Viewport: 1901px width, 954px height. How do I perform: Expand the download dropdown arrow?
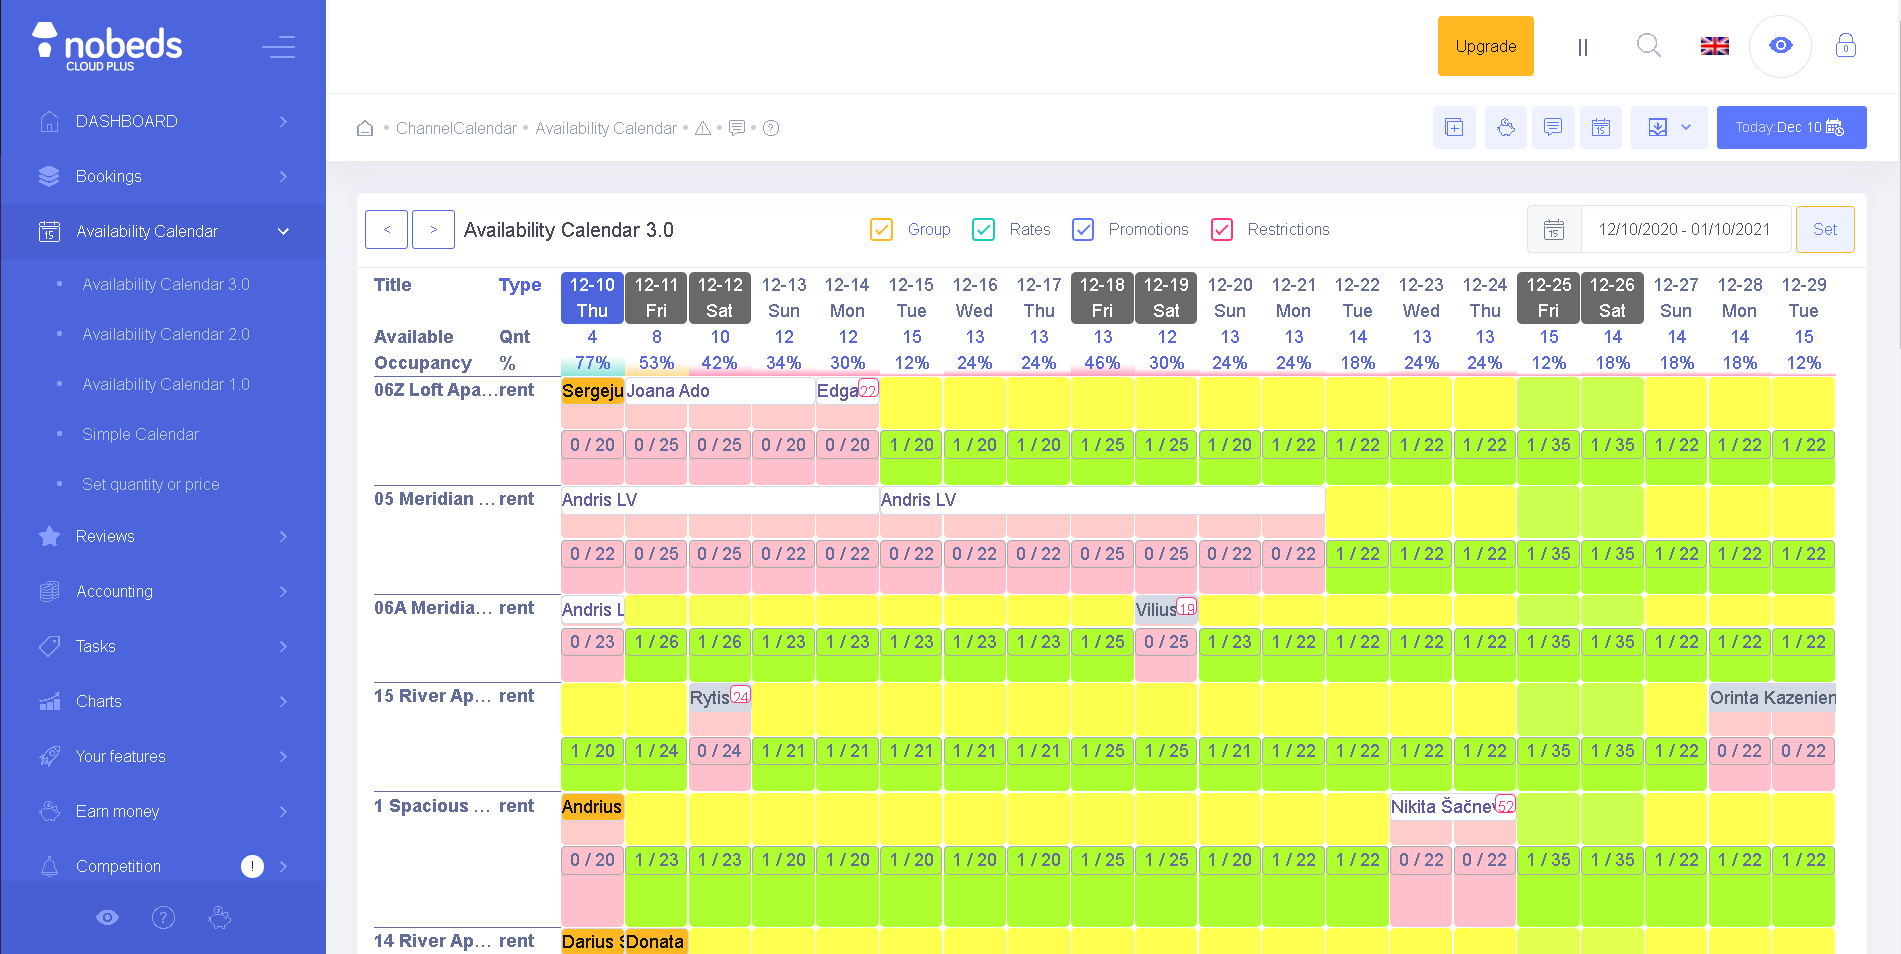[x=1686, y=127]
